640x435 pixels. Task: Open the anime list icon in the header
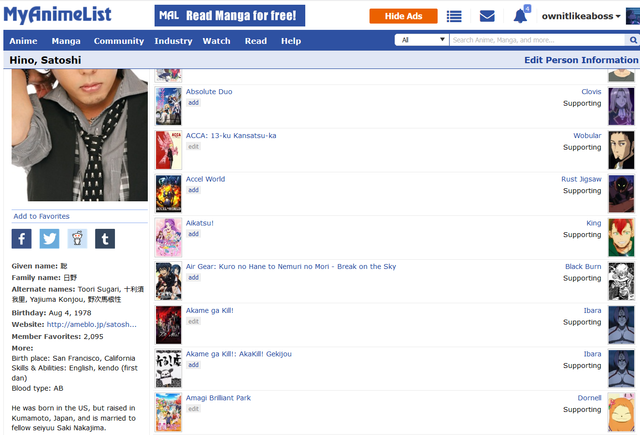coord(454,16)
